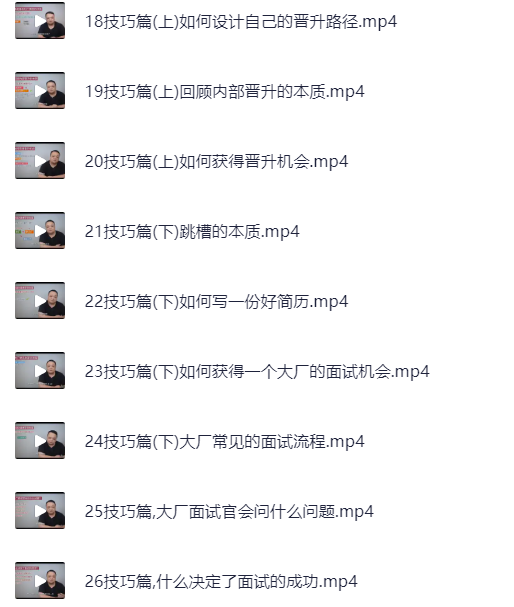Play video 20 thumbnail about 晋升机会
This screenshot has height=607, width=514.
click(40, 161)
